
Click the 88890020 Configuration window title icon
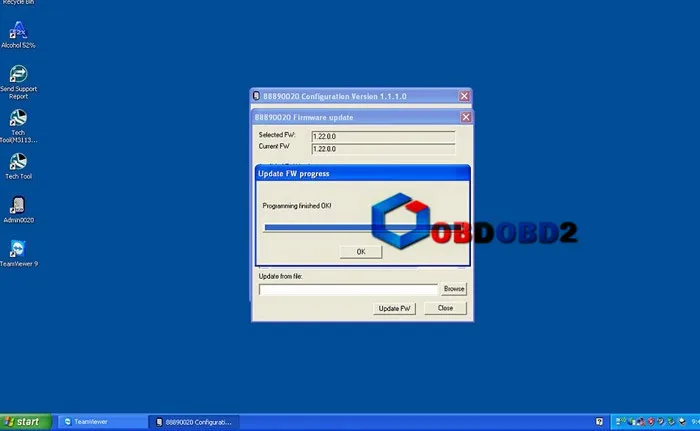pos(256,96)
